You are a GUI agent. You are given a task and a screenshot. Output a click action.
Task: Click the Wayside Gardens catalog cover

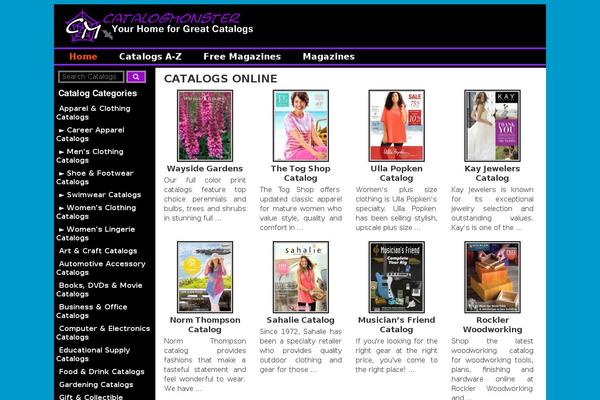[x=205, y=126]
